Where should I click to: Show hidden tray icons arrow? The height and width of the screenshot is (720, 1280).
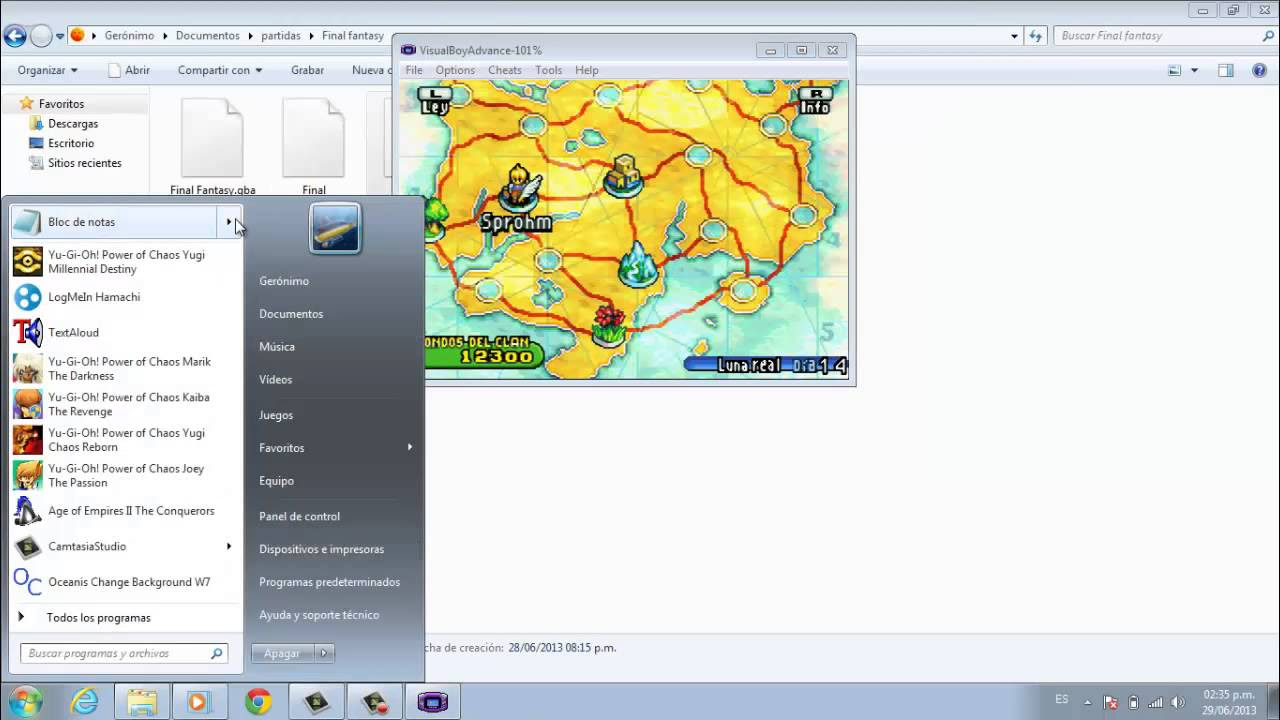pos(1088,702)
